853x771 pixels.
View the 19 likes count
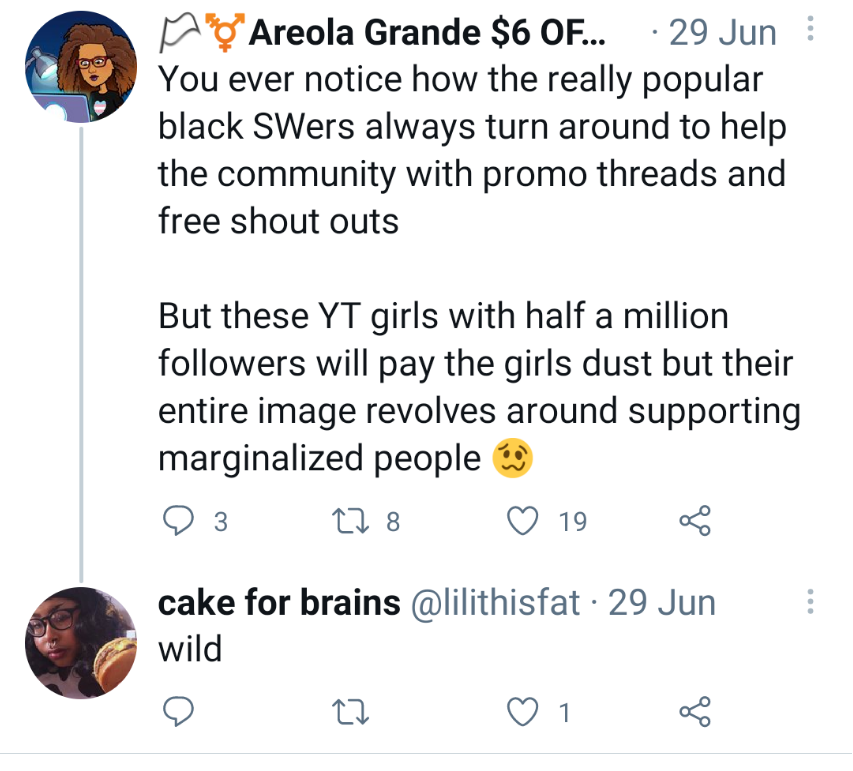pos(573,520)
